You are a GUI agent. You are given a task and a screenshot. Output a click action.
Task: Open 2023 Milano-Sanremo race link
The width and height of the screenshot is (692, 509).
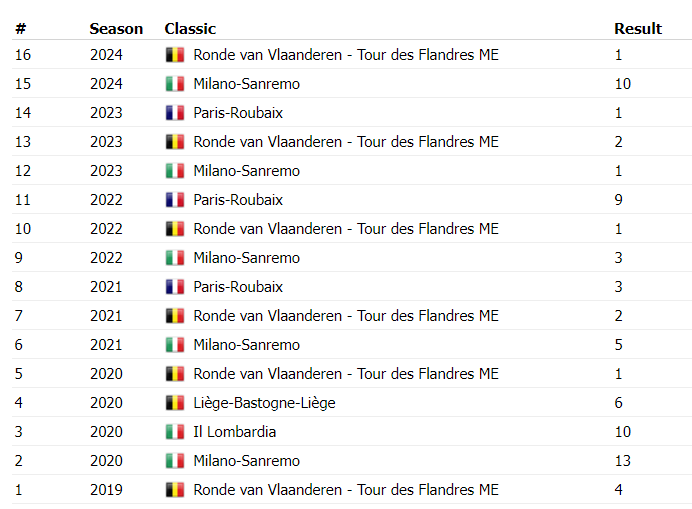click(x=246, y=171)
